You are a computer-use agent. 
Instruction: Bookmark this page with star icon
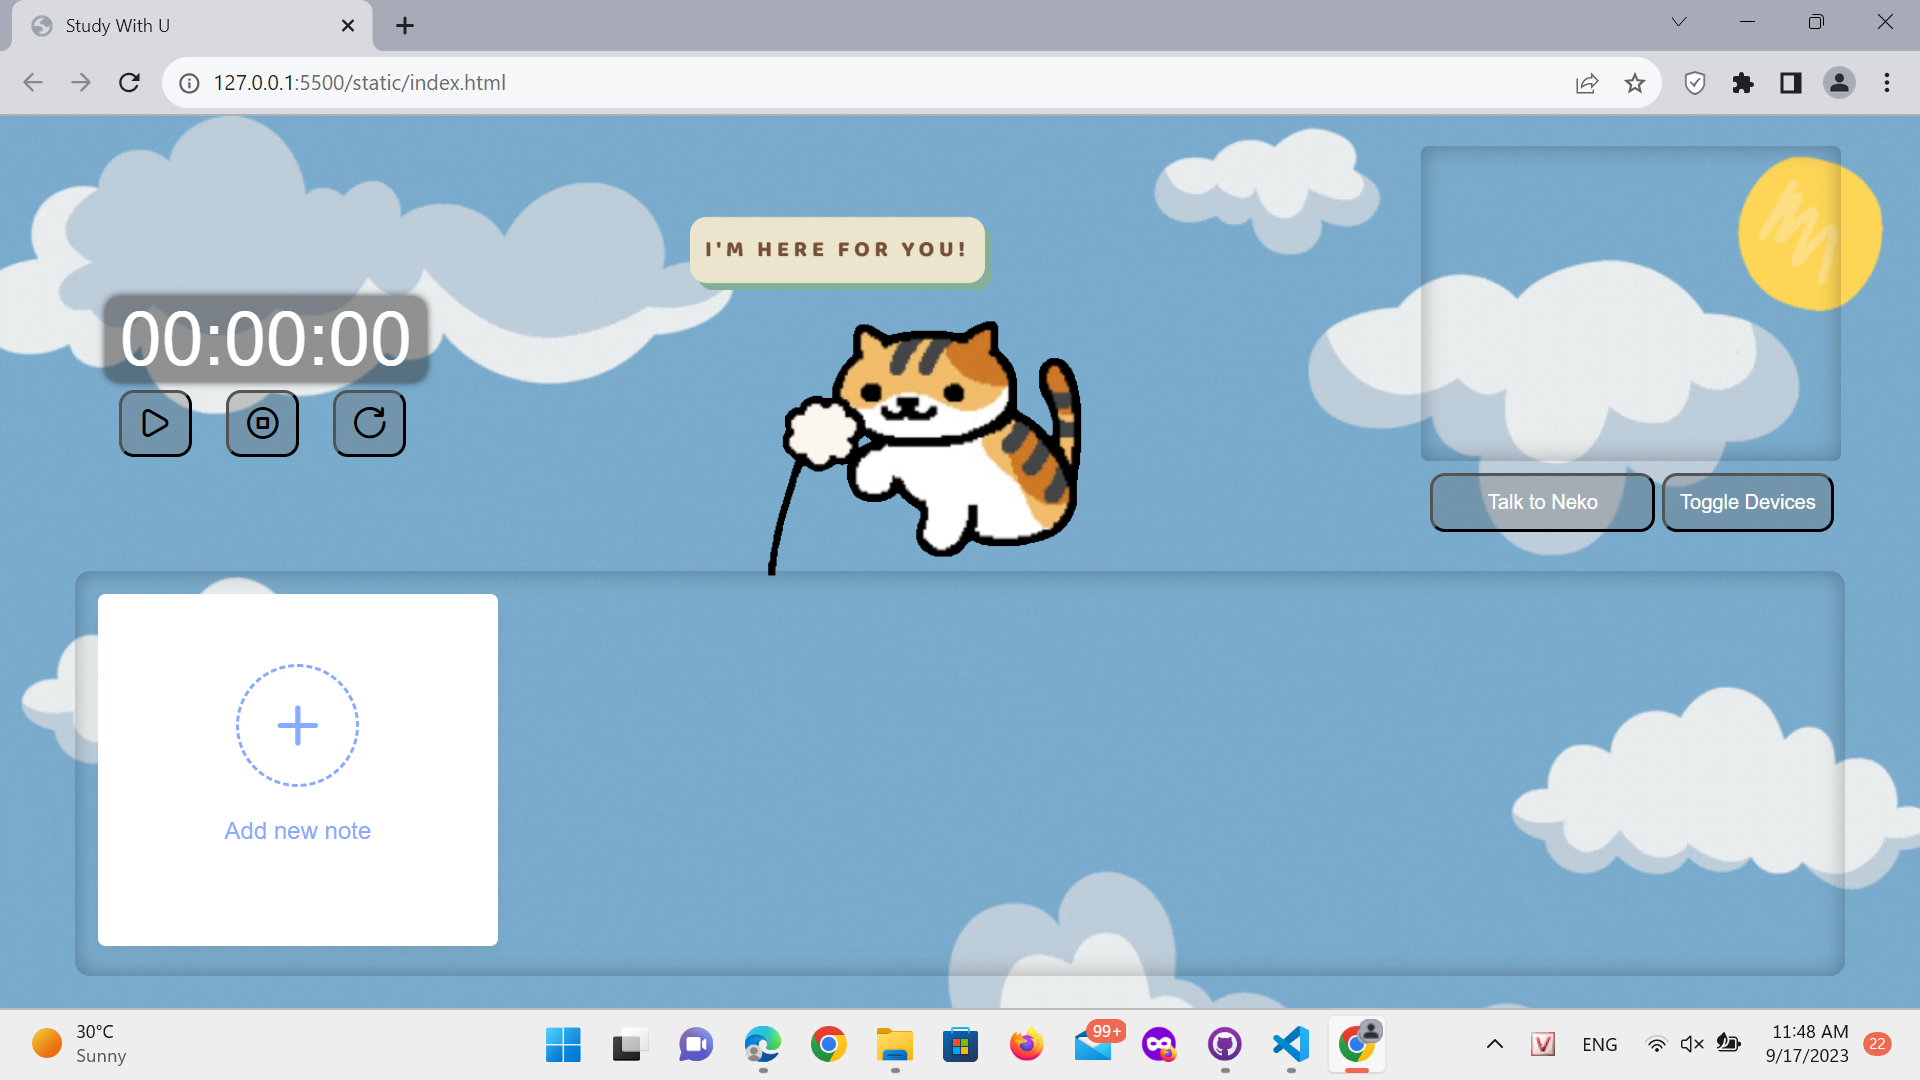point(1635,83)
